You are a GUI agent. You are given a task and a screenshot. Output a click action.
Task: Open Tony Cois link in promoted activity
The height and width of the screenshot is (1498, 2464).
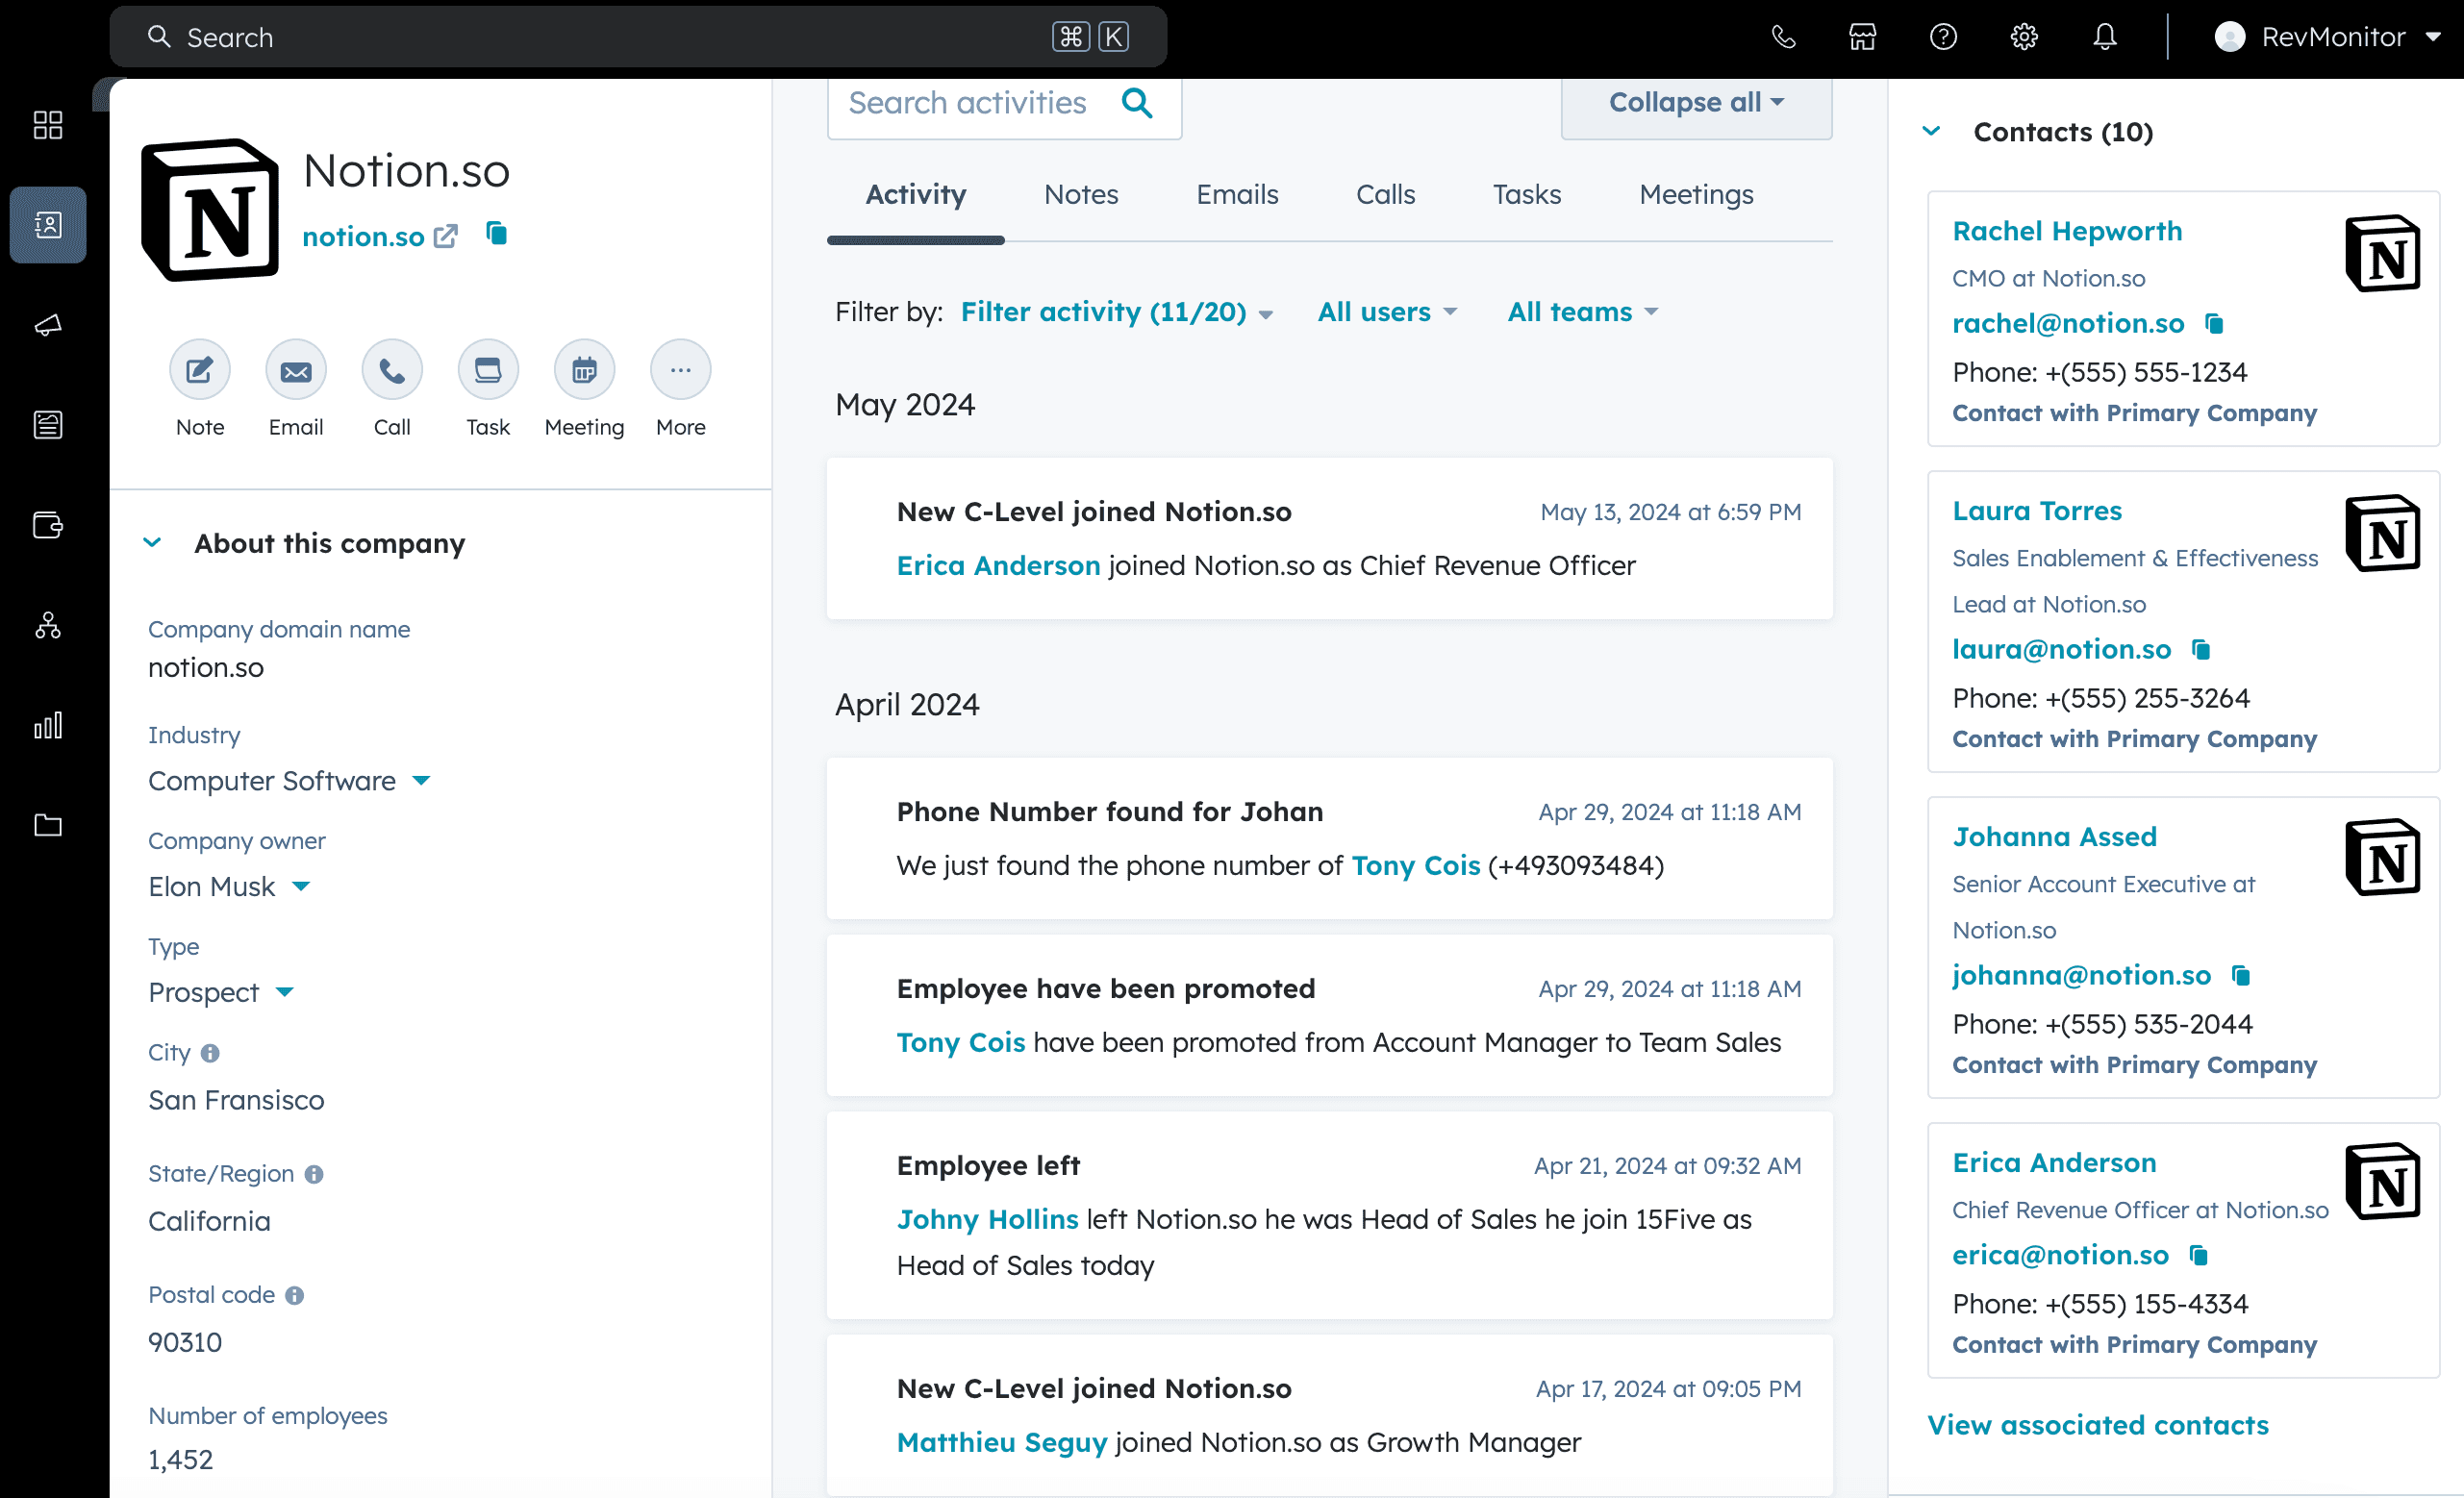click(x=961, y=1042)
